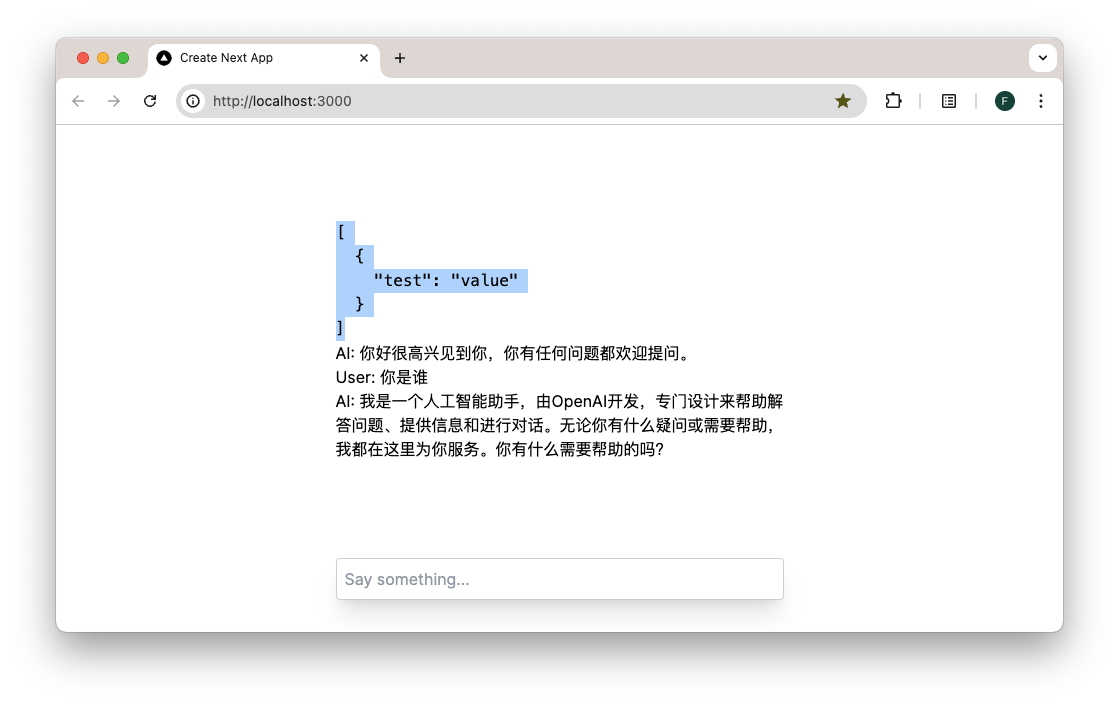Open a new tab with plus button

click(x=400, y=58)
